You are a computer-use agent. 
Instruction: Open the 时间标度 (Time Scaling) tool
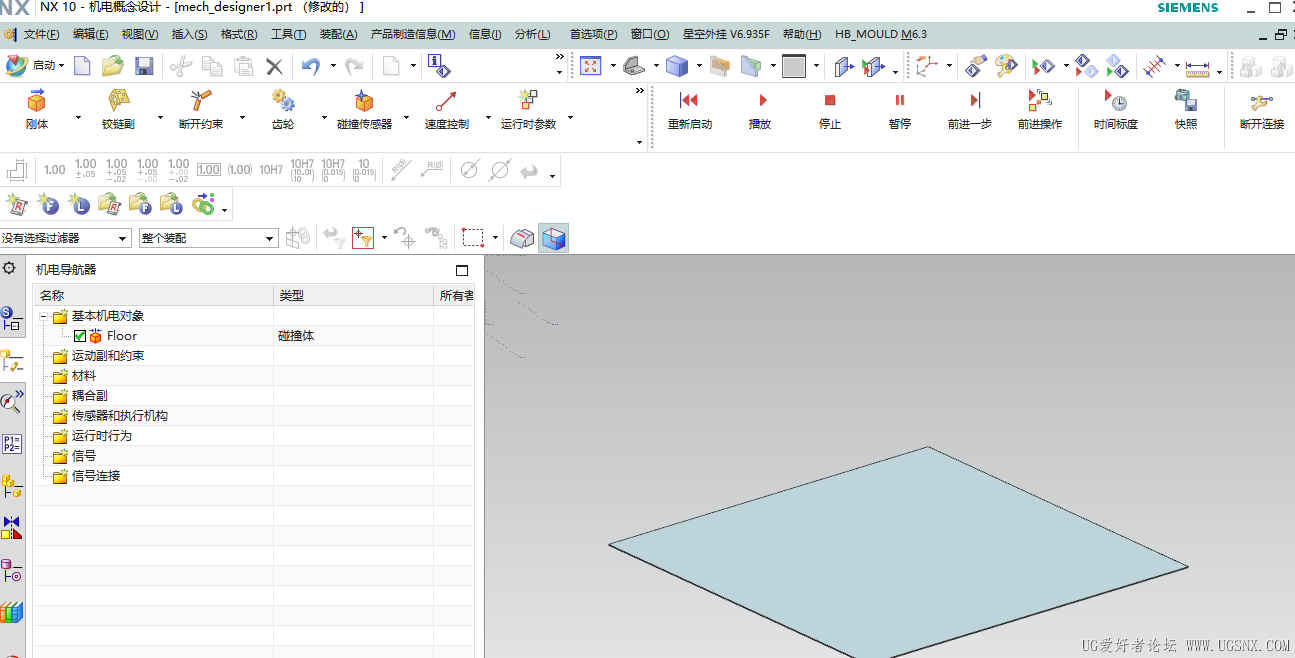1114,110
